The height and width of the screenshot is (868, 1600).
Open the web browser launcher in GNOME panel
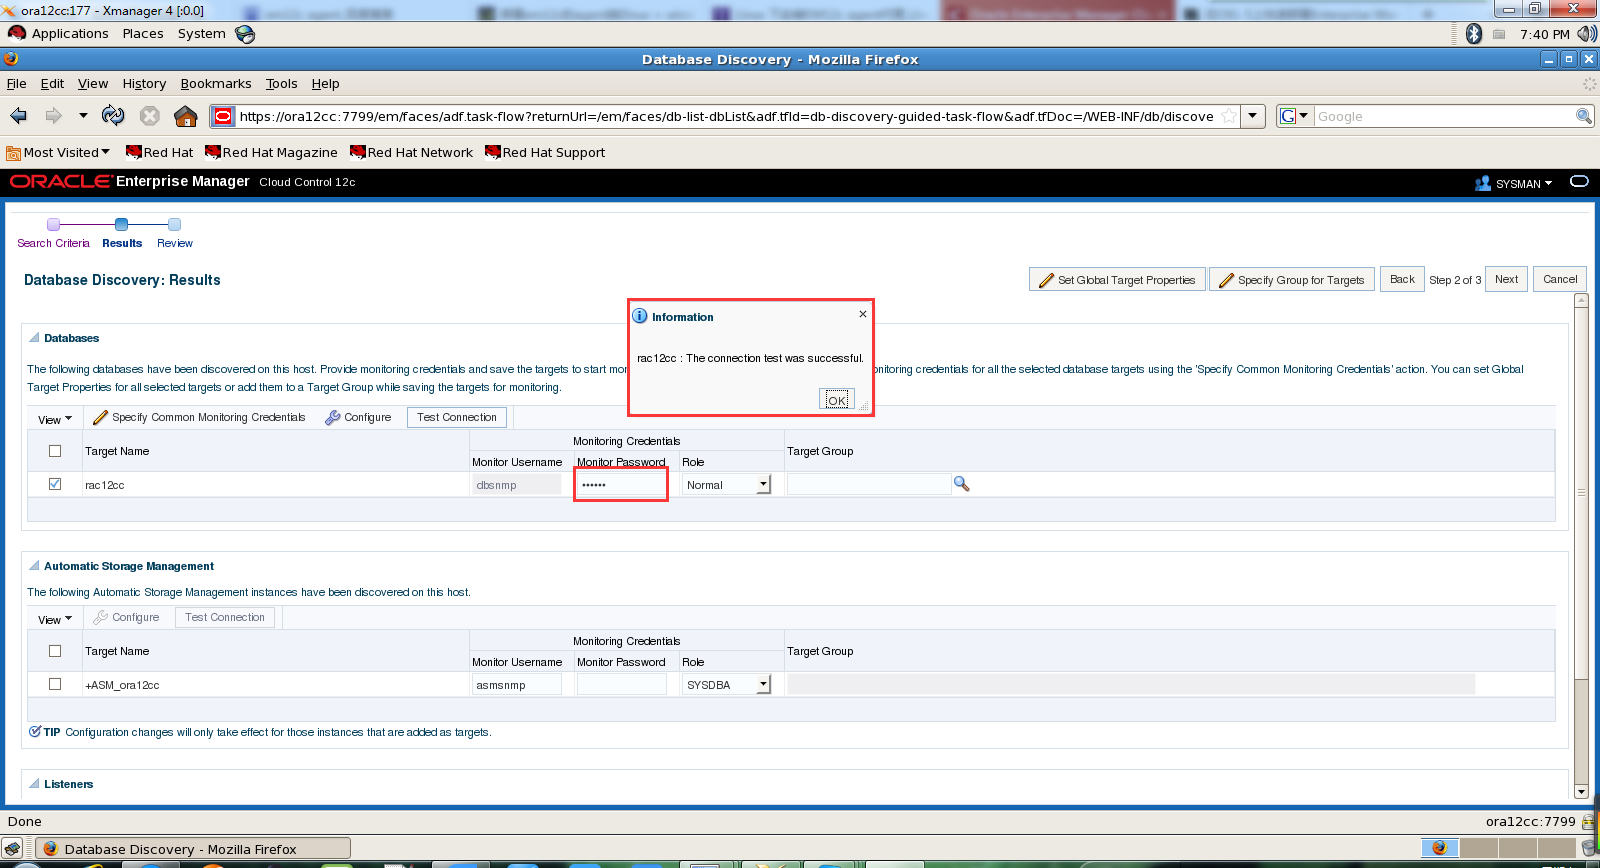click(245, 34)
